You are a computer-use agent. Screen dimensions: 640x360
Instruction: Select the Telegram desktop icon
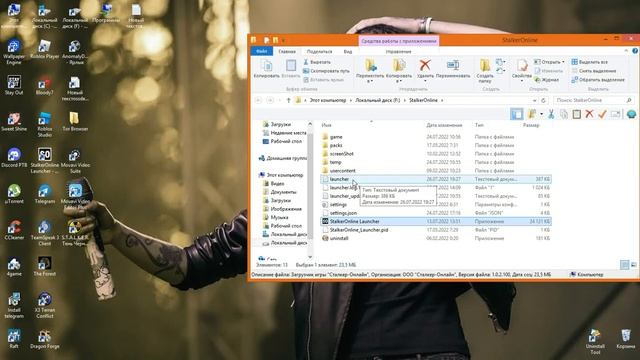pos(44,194)
